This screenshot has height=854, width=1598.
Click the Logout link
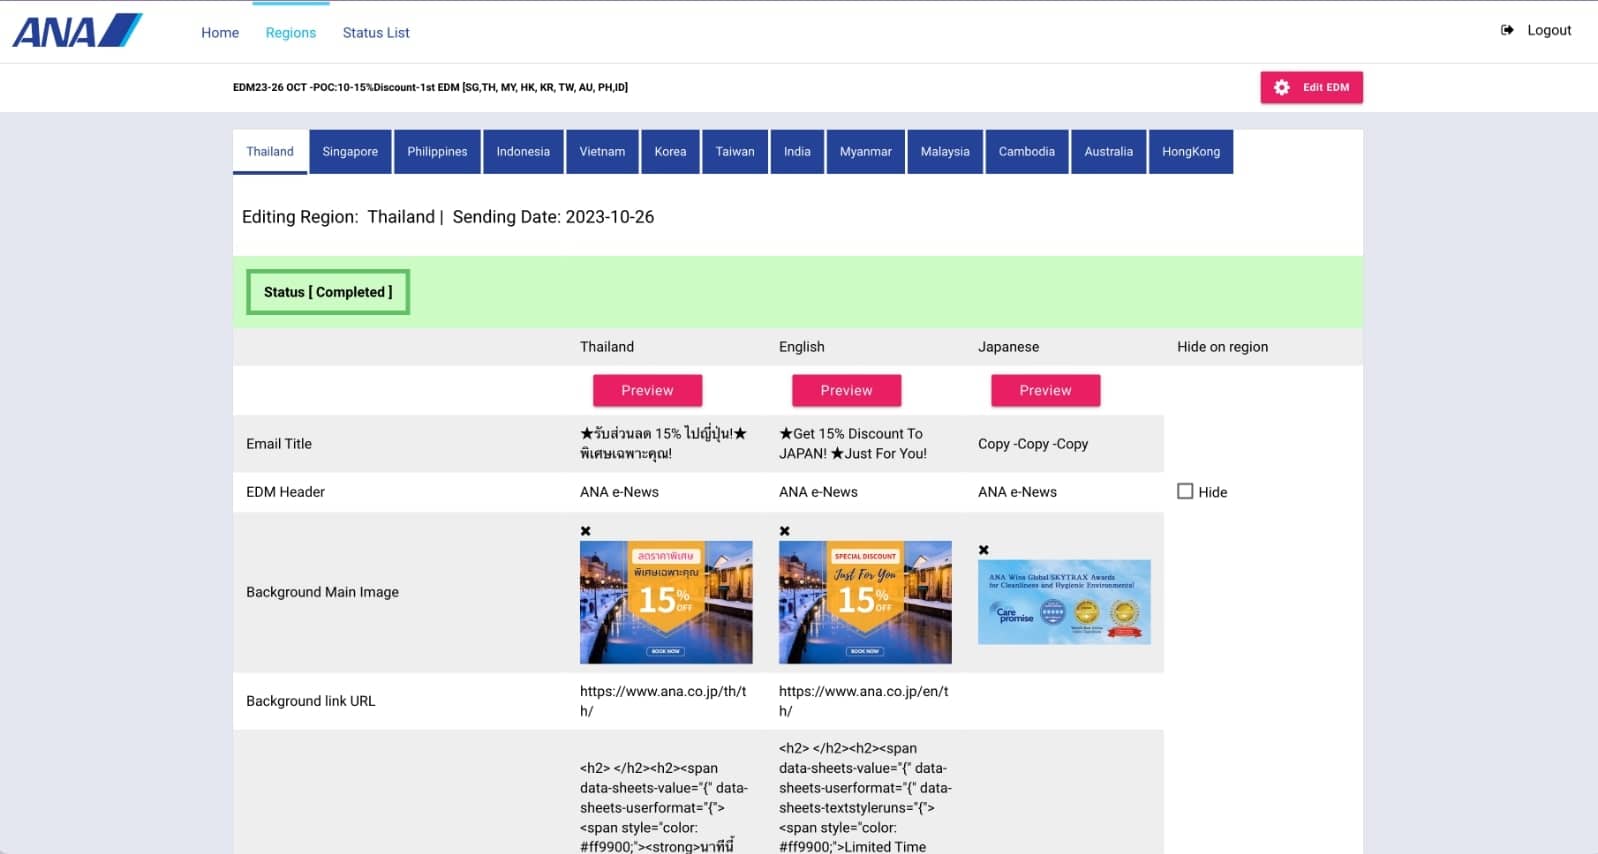(x=1549, y=30)
